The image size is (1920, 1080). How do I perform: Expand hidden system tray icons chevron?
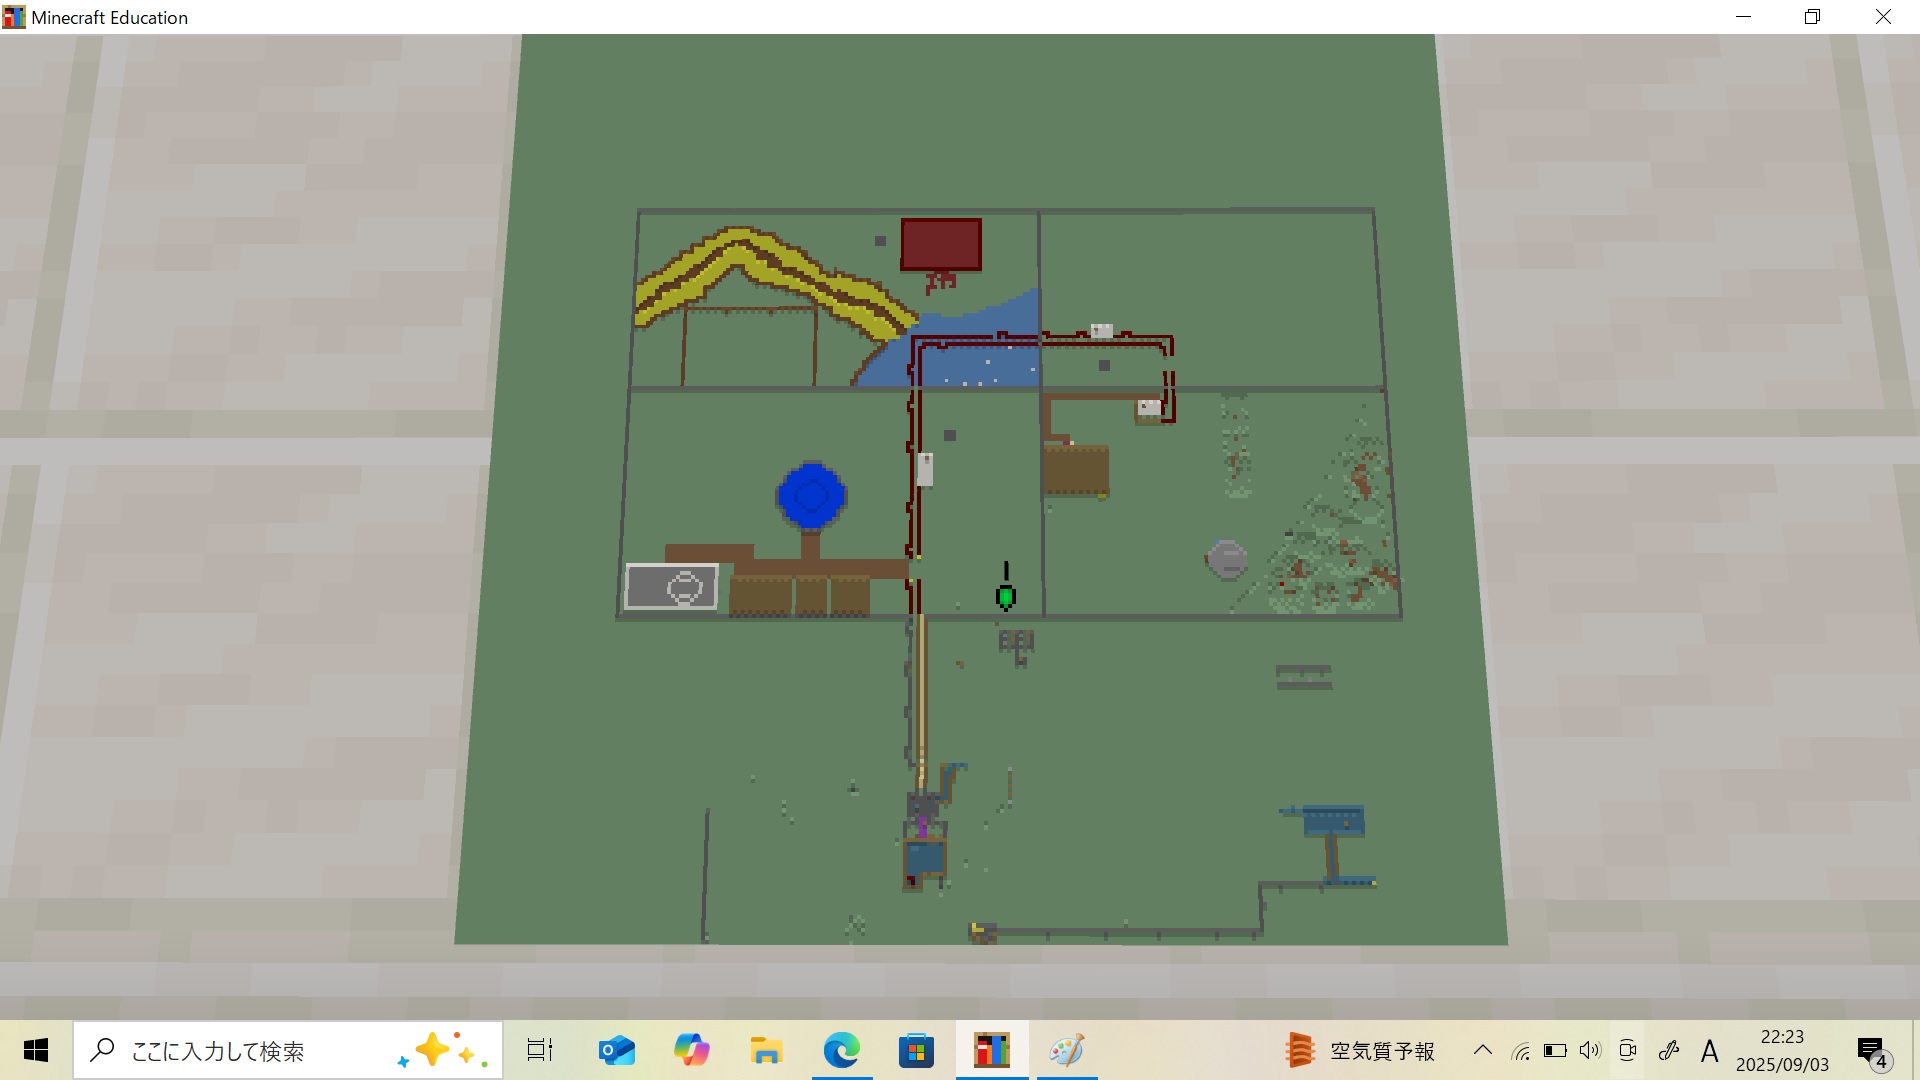1483,1051
